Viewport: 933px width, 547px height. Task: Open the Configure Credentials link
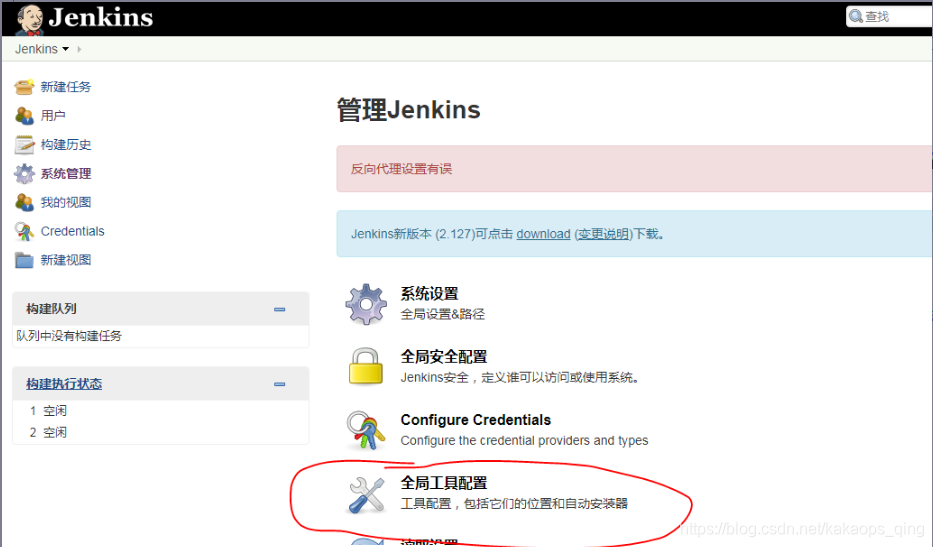[475, 420]
